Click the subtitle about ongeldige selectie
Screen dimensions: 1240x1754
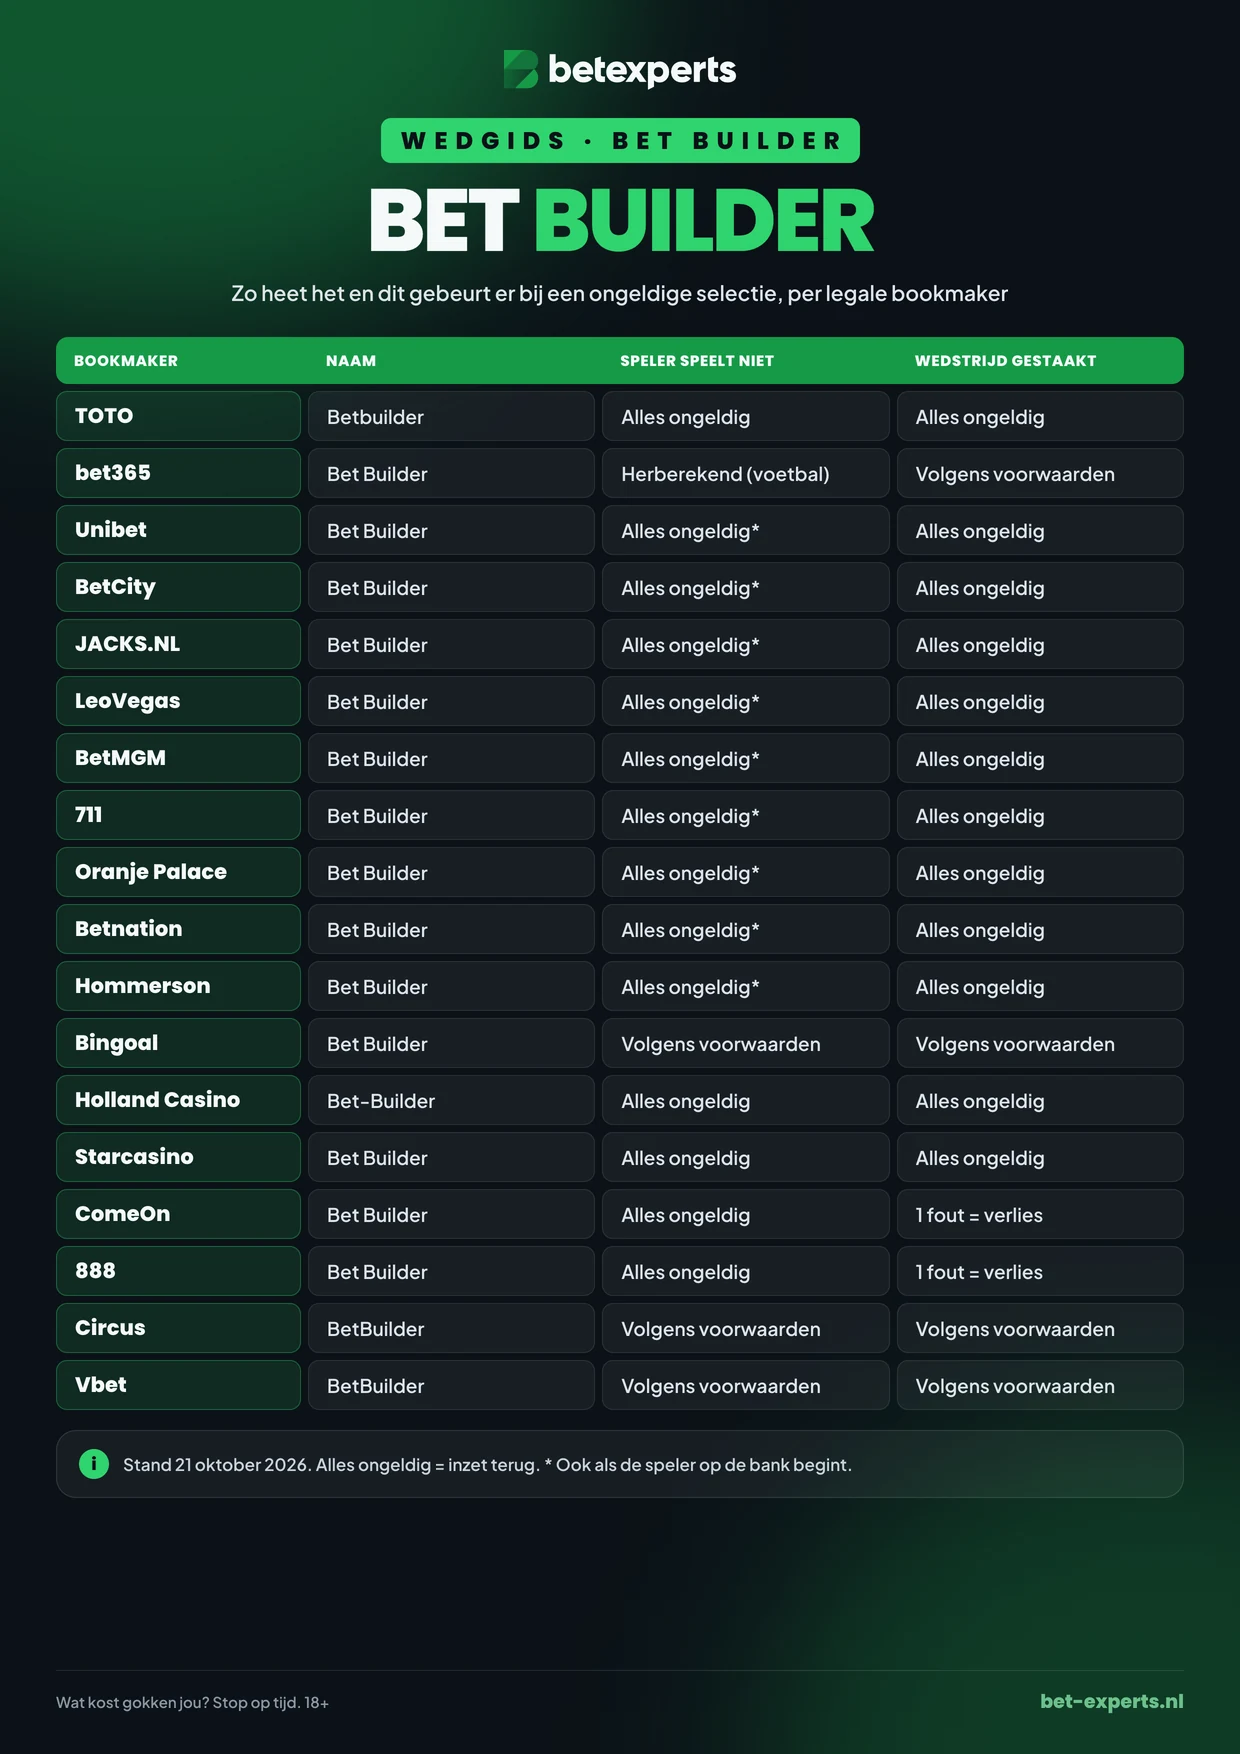(620, 293)
